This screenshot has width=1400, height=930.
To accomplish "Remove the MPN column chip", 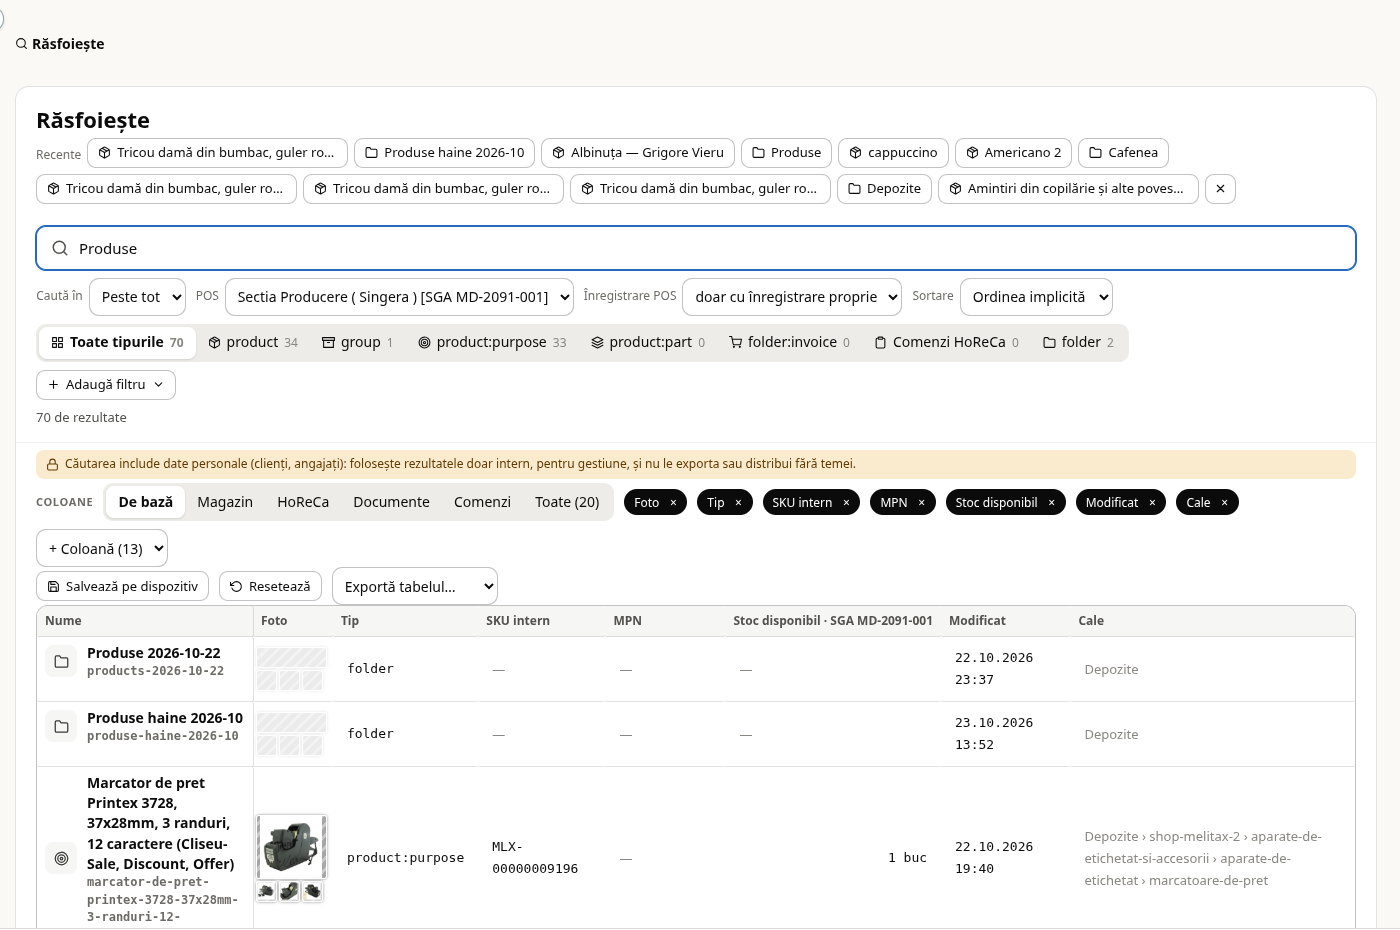I will click(921, 503).
